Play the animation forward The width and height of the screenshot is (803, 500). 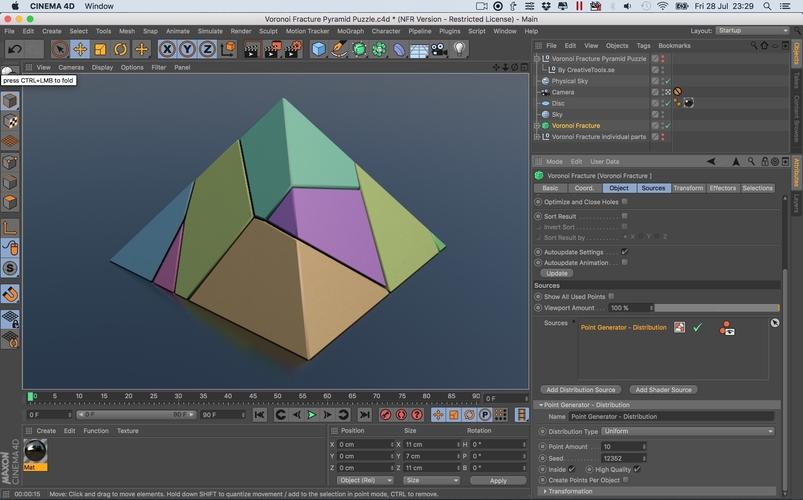pyautogui.click(x=311, y=414)
